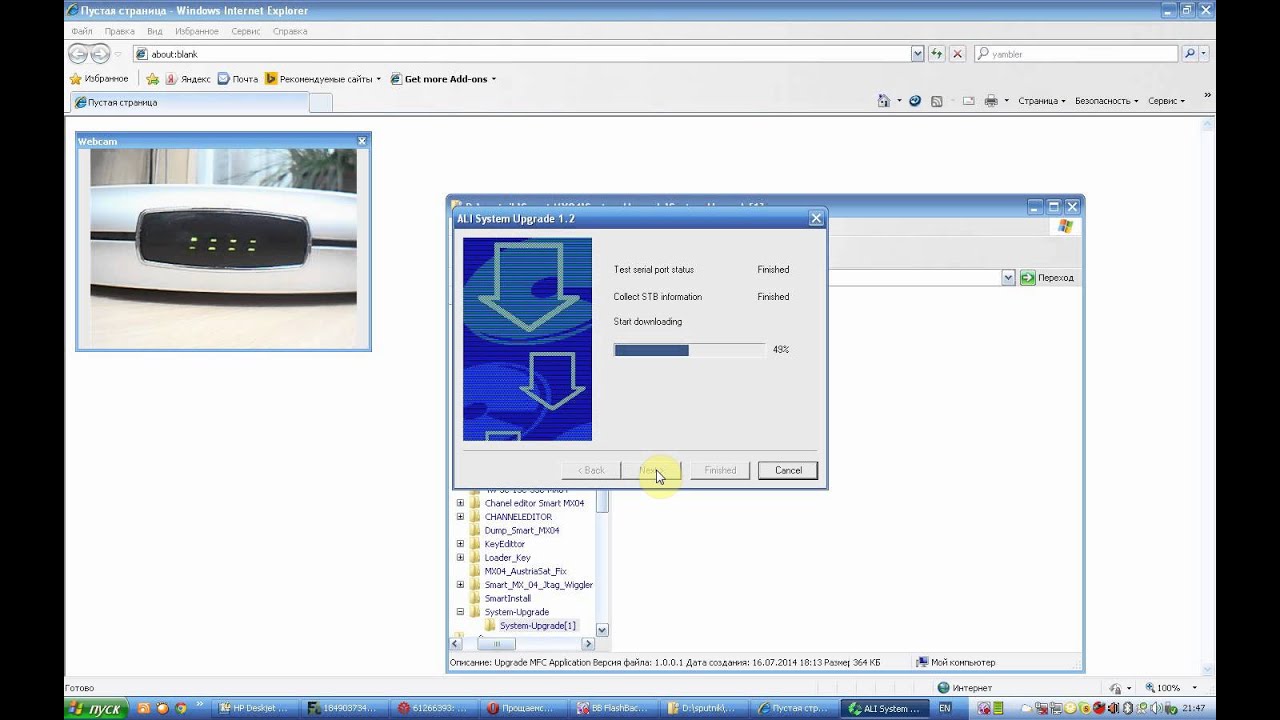Go back with the IE back arrow

tap(78, 54)
